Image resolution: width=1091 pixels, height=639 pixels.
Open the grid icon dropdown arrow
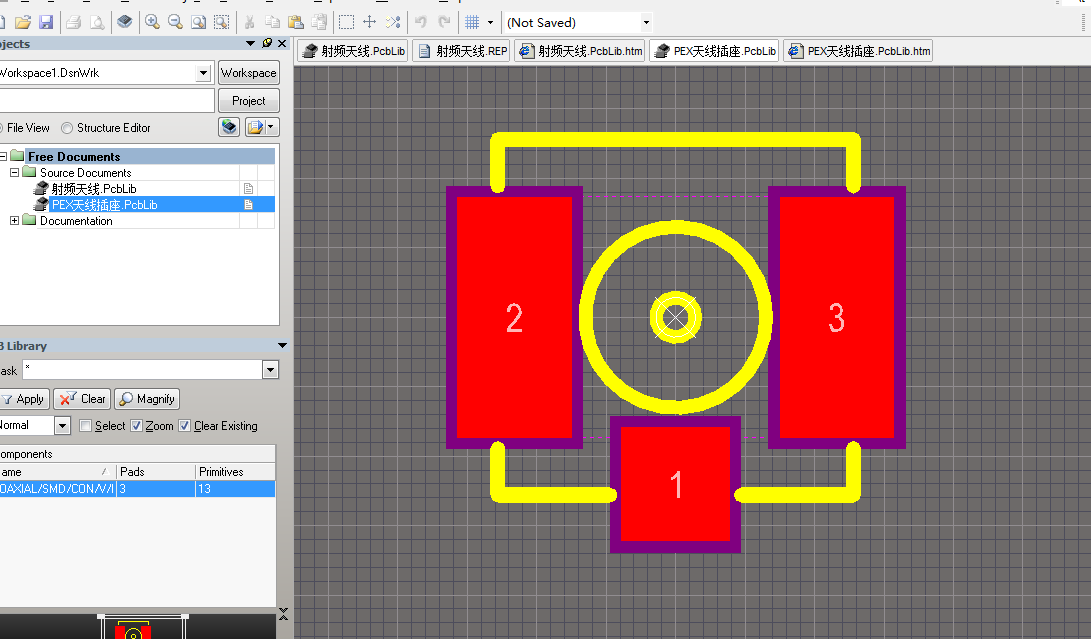491,22
